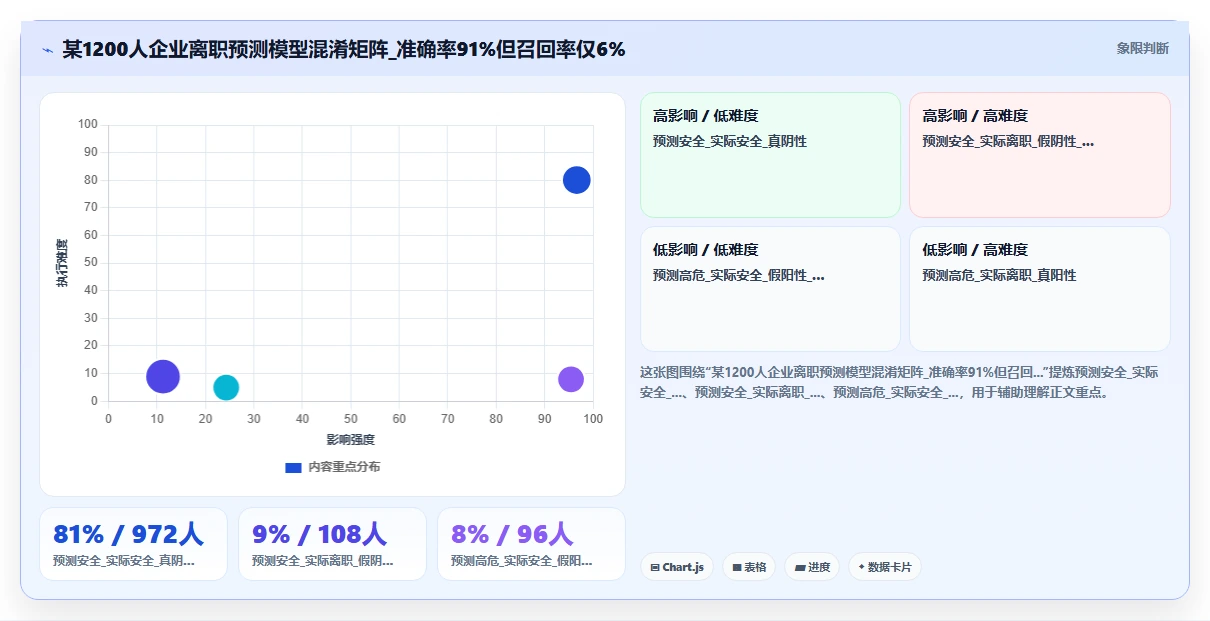Click the dark blue bubble near value 80
This screenshot has width=1210, height=621.
click(577, 180)
